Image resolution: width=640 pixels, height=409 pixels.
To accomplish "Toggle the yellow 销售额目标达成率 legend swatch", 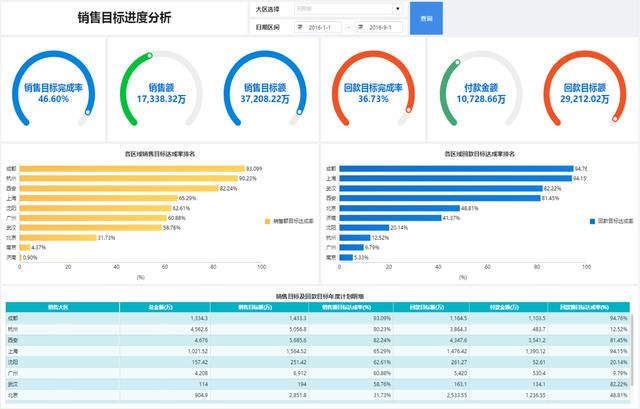I will point(268,221).
